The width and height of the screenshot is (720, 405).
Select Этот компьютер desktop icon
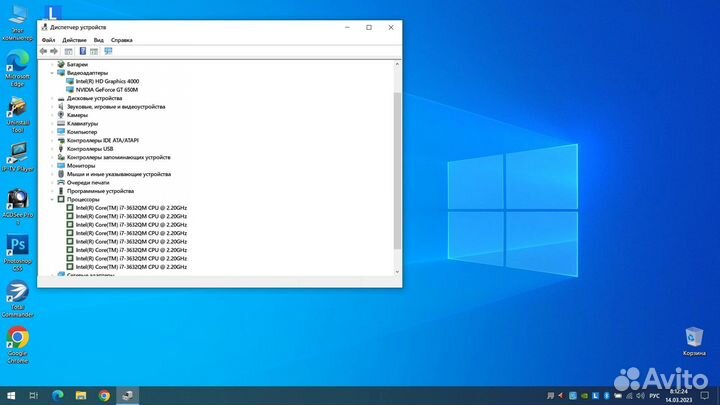17,22
